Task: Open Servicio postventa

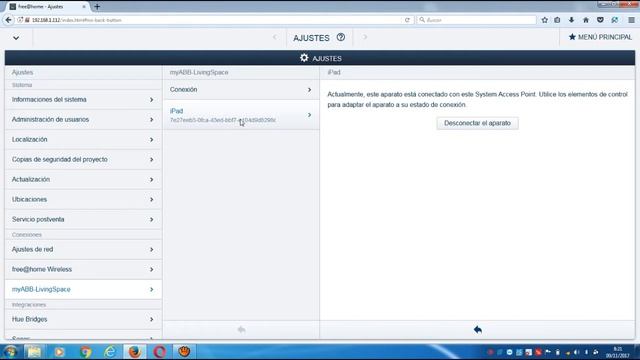Action: coord(83,220)
